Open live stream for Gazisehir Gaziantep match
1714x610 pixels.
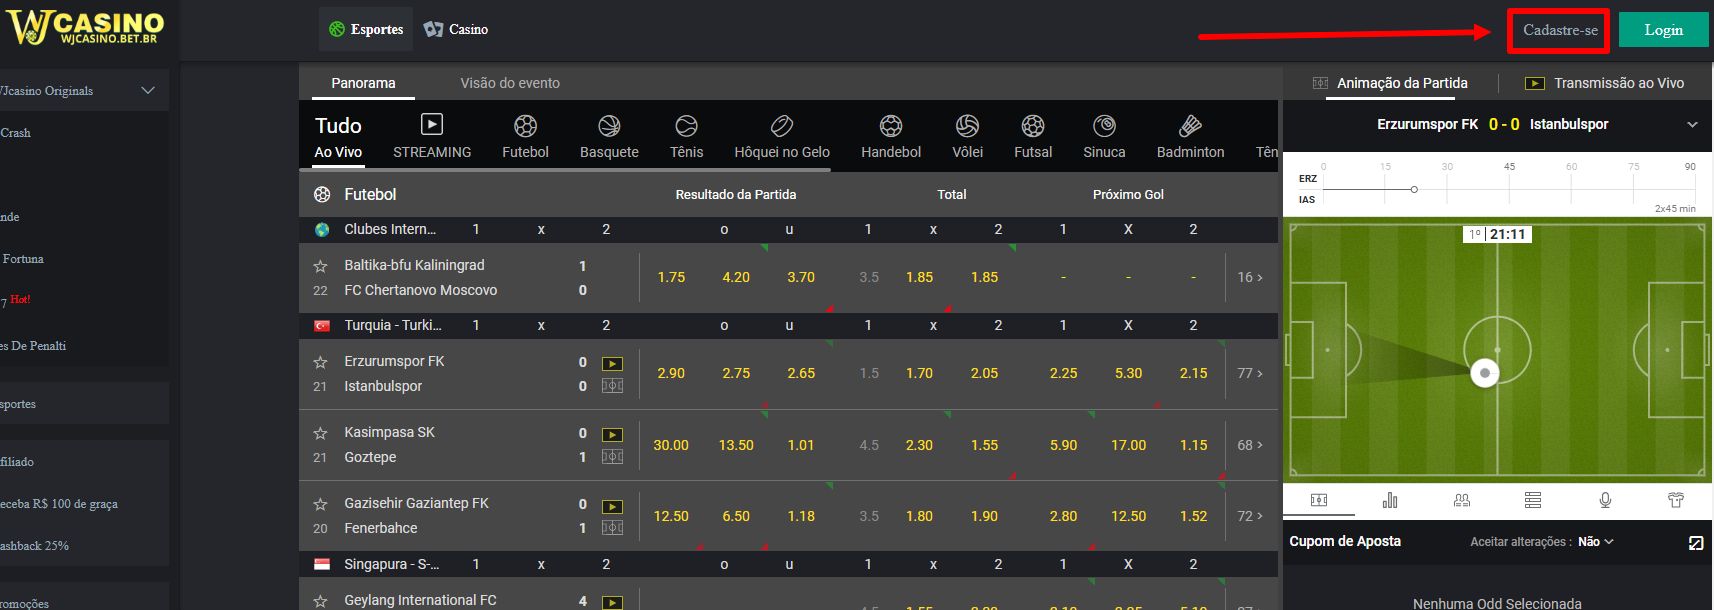(x=612, y=507)
